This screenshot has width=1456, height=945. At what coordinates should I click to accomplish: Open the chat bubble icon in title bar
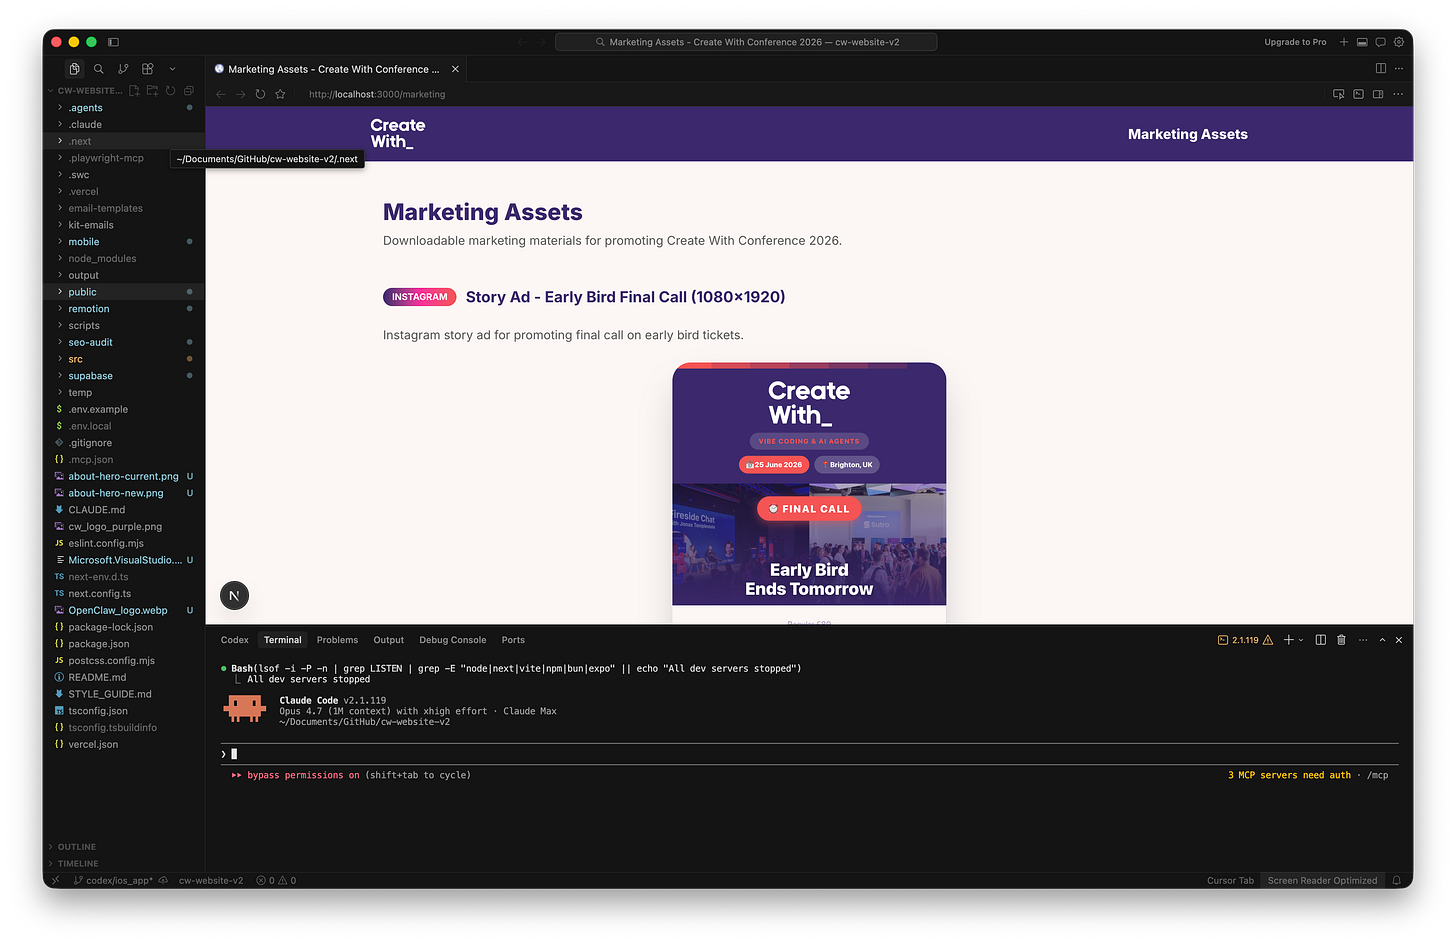click(x=1380, y=42)
